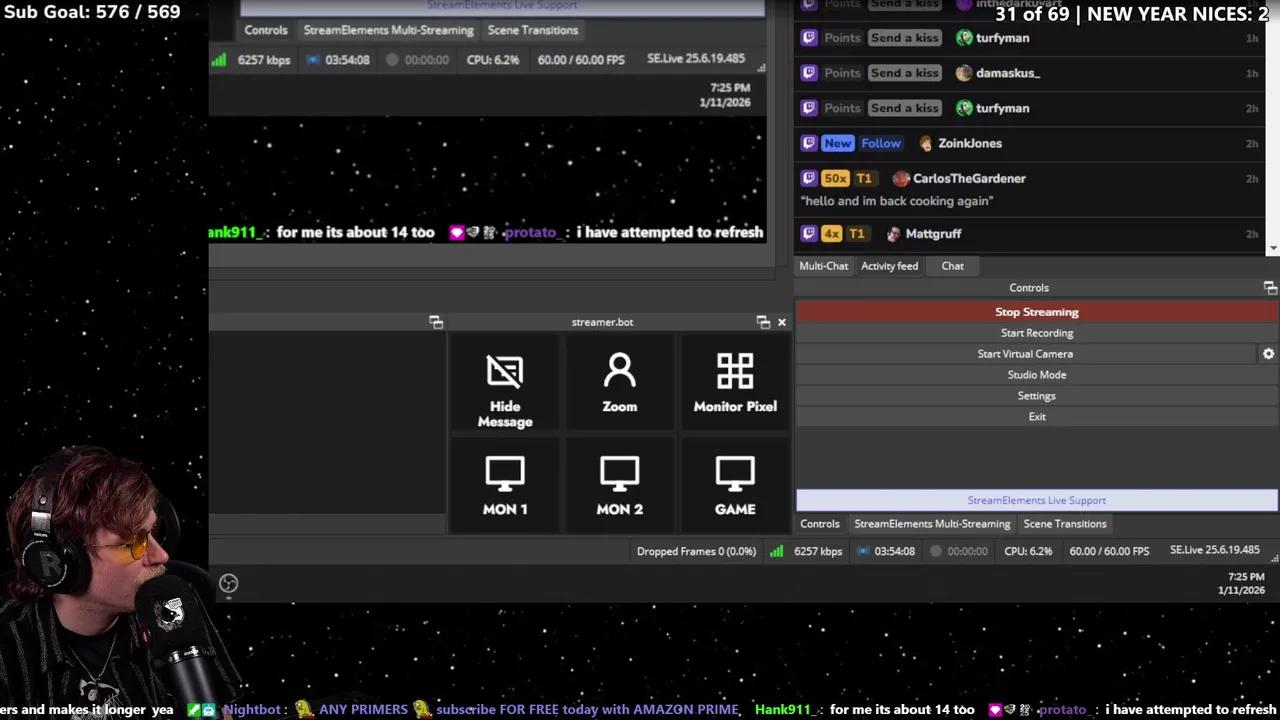Start the Virtual Camera

tap(1025, 353)
